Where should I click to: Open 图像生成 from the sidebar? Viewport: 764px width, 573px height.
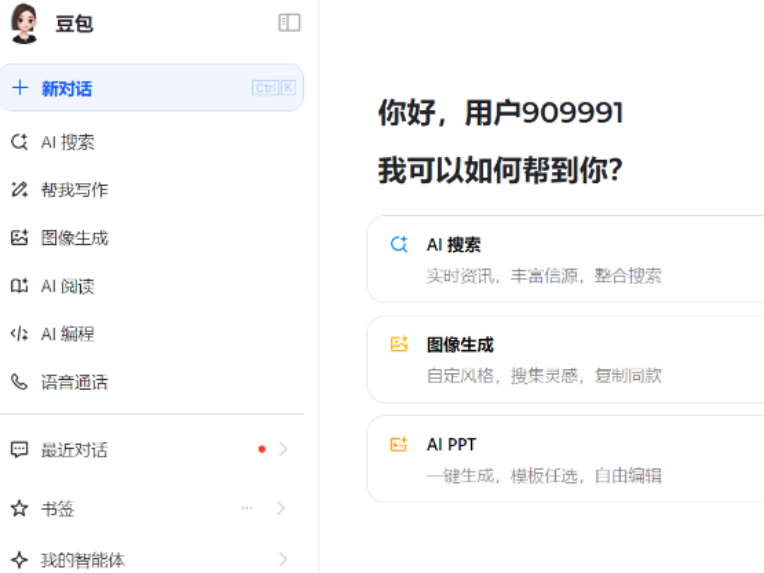coord(75,238)
